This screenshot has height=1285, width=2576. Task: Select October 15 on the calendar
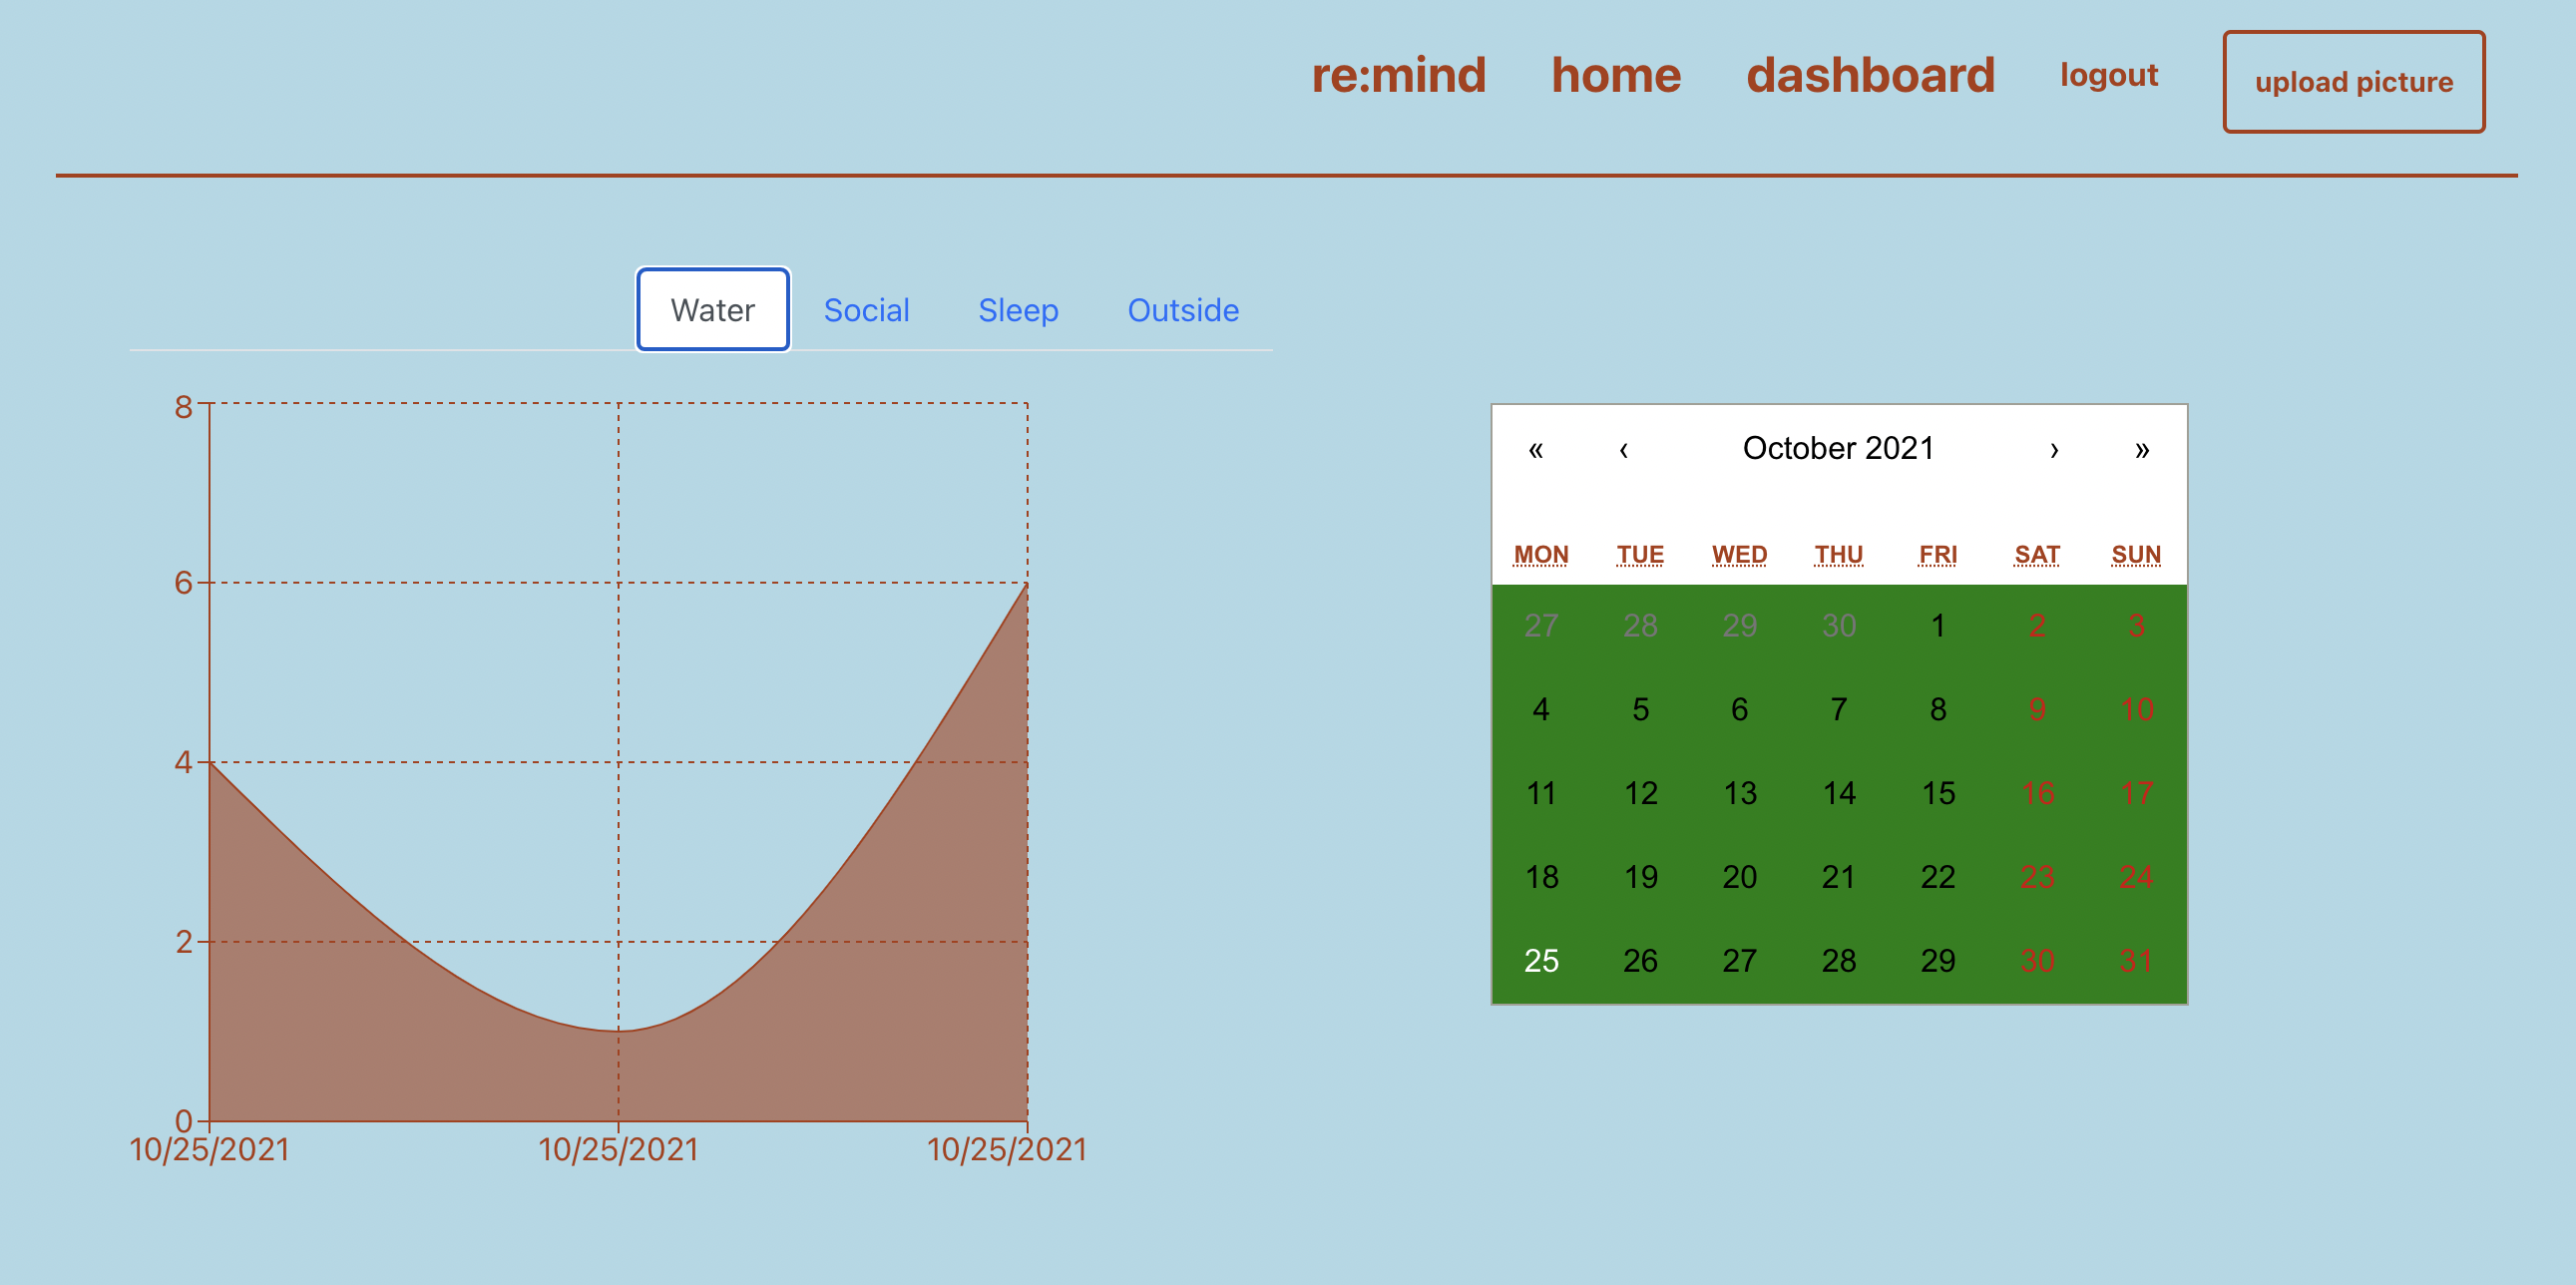tap(1938, 792)
